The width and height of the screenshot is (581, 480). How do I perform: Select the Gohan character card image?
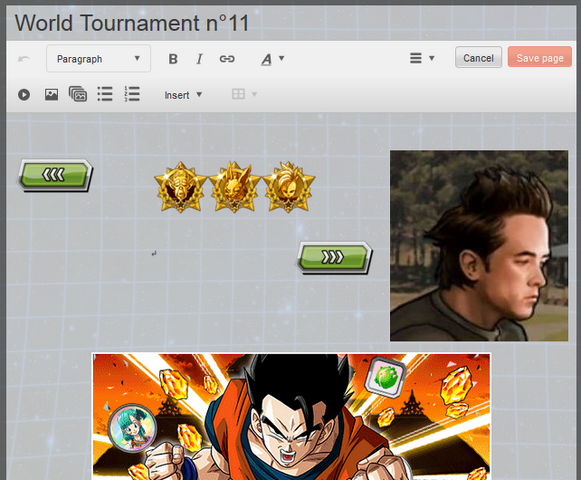coord(291,416)
